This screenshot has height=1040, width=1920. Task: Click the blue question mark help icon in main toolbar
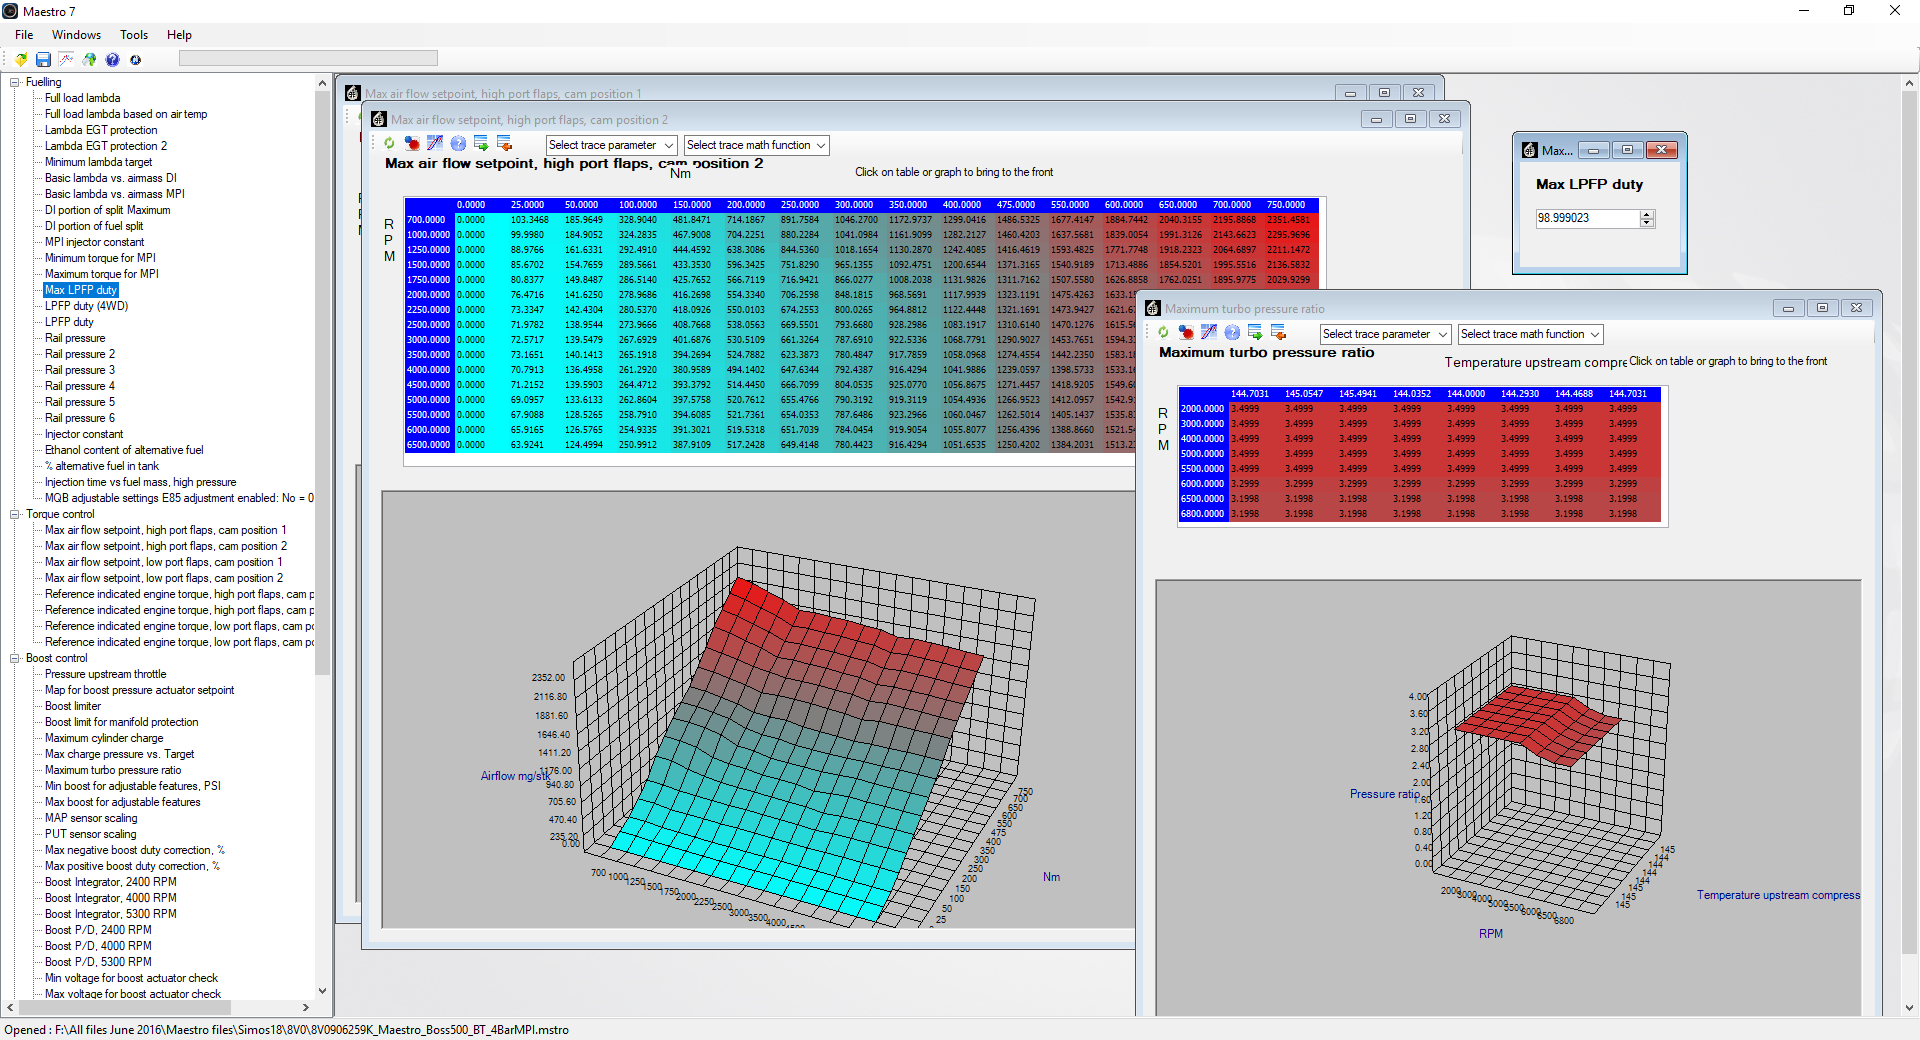pos(112,60)
